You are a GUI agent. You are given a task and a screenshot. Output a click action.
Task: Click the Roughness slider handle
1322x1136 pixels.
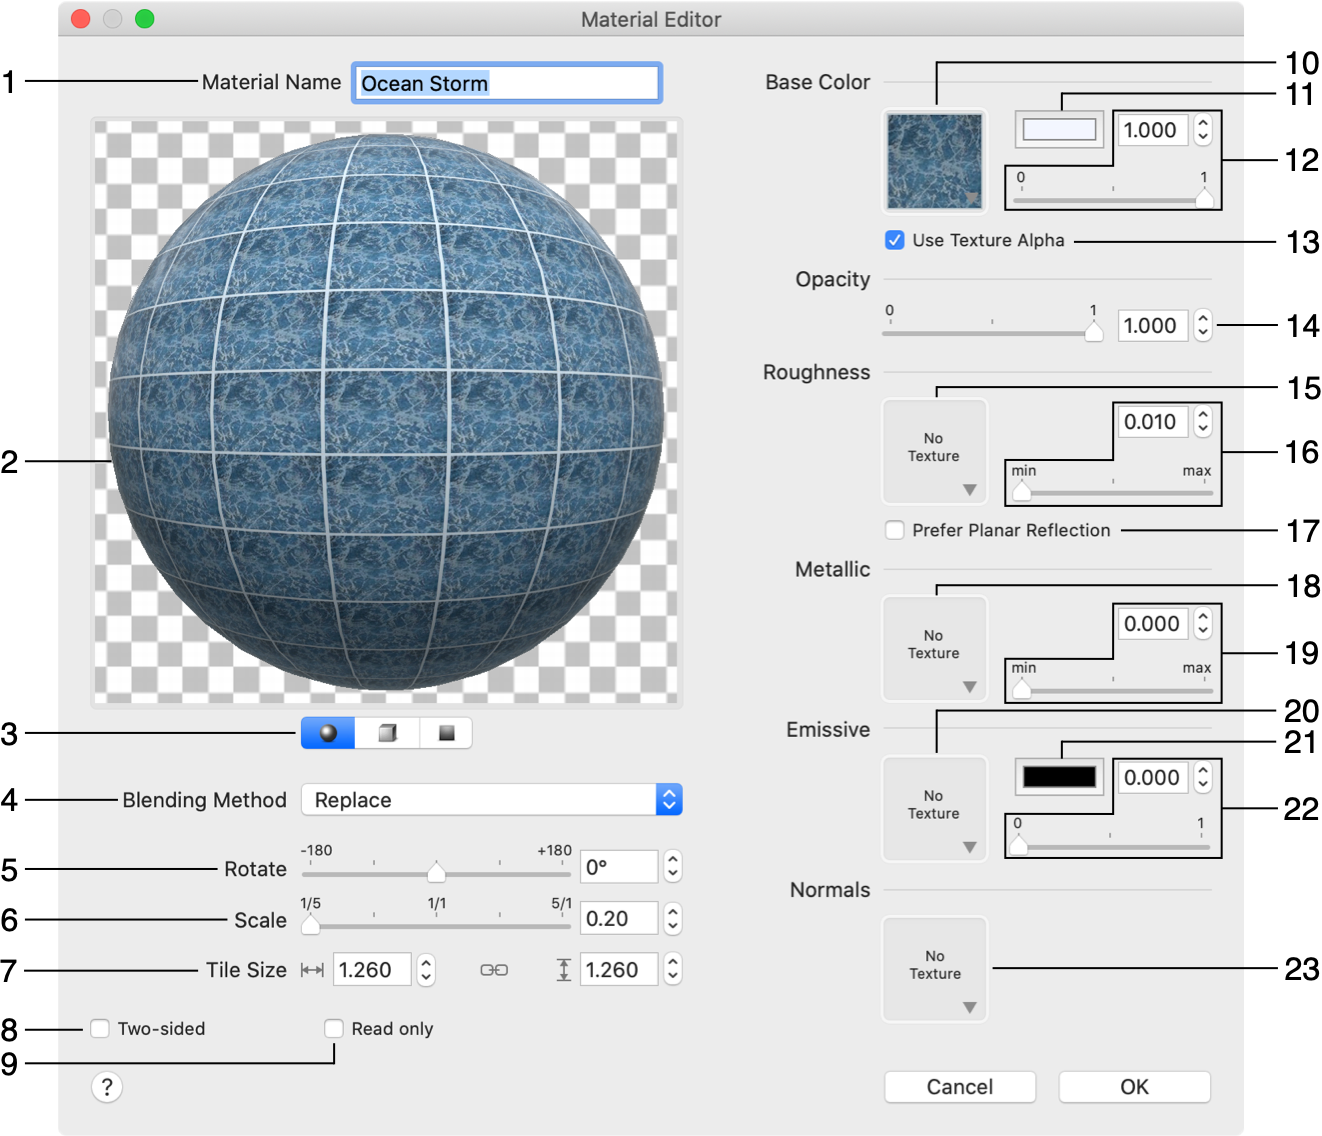(1022, 491)
